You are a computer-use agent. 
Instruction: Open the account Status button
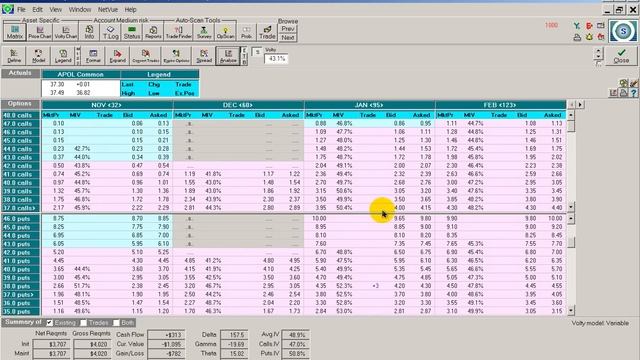coord(132,32)
